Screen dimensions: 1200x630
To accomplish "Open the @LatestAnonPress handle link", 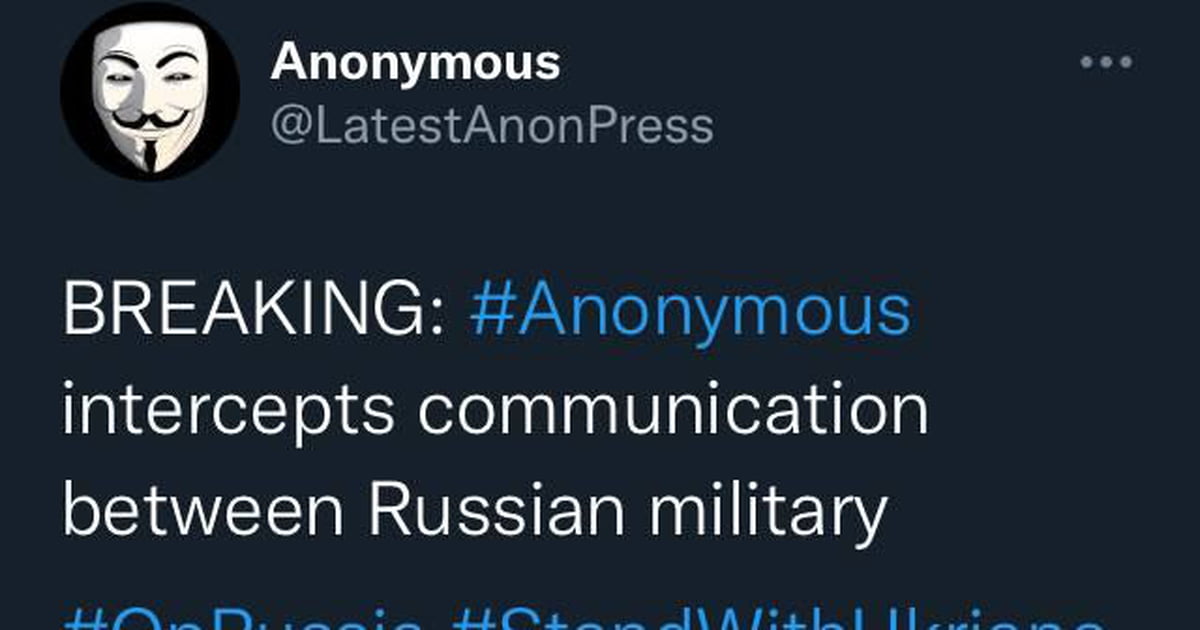I will coord(492,127).
